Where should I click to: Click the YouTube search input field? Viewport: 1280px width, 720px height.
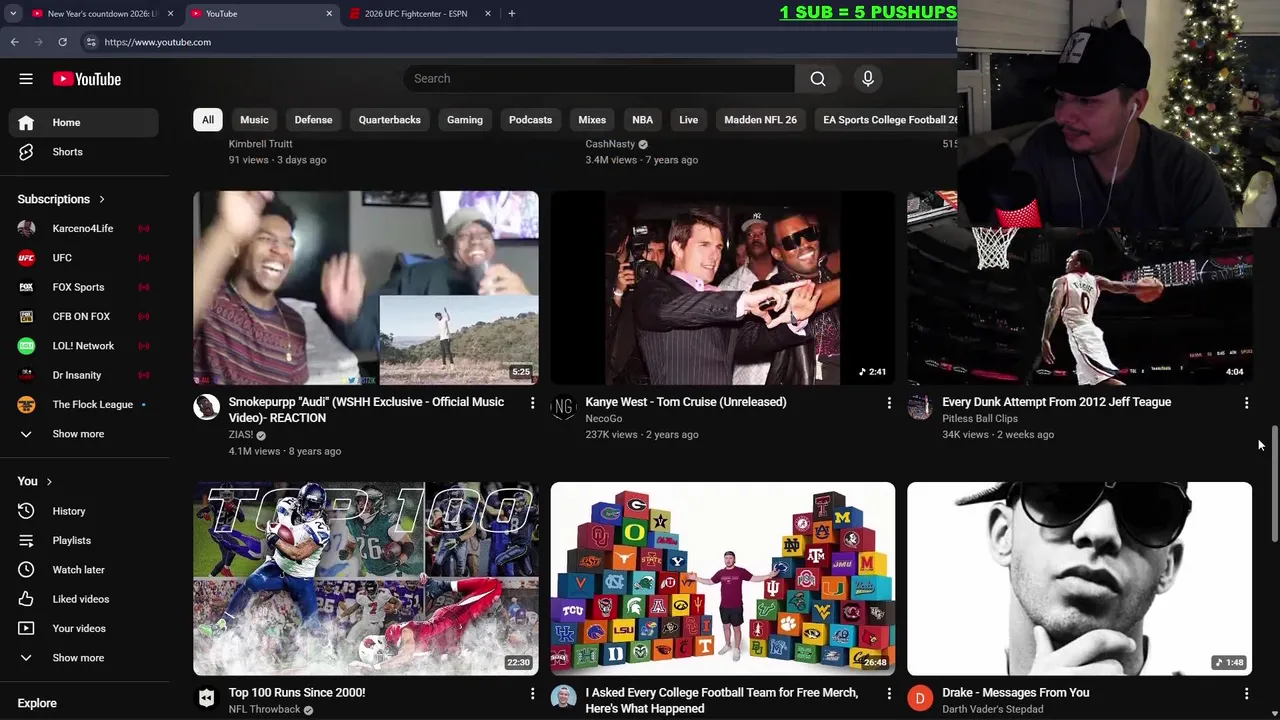pyautogui.click(x=599, y=79)
